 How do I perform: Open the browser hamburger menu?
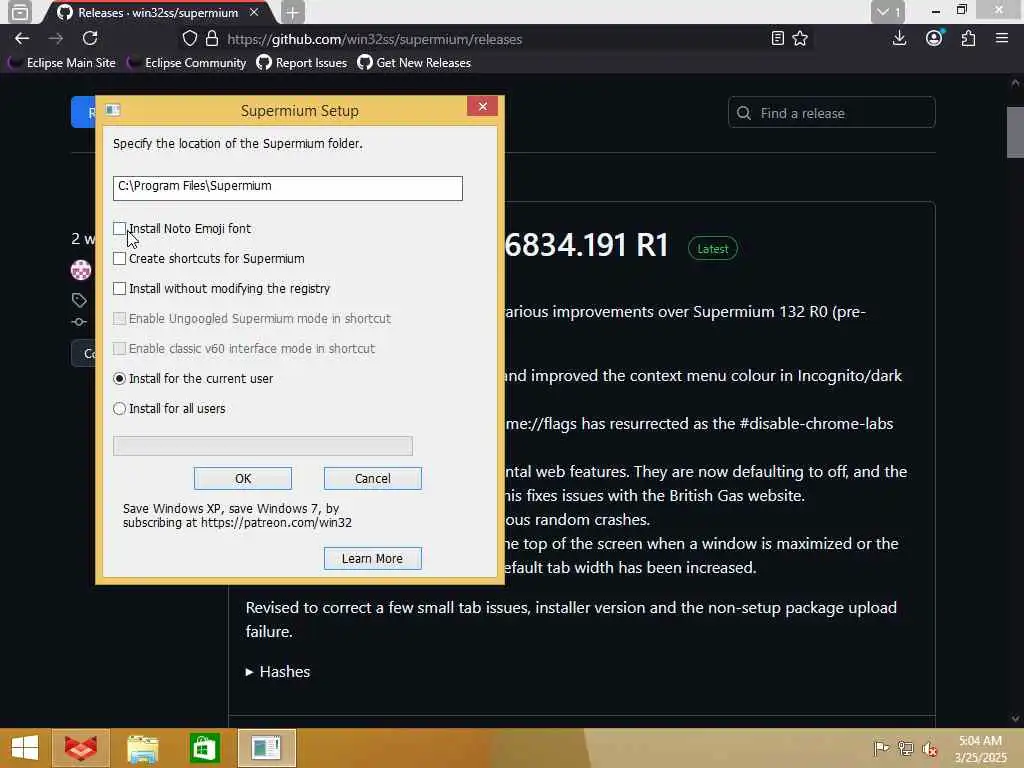click(x=1002, y=39)
